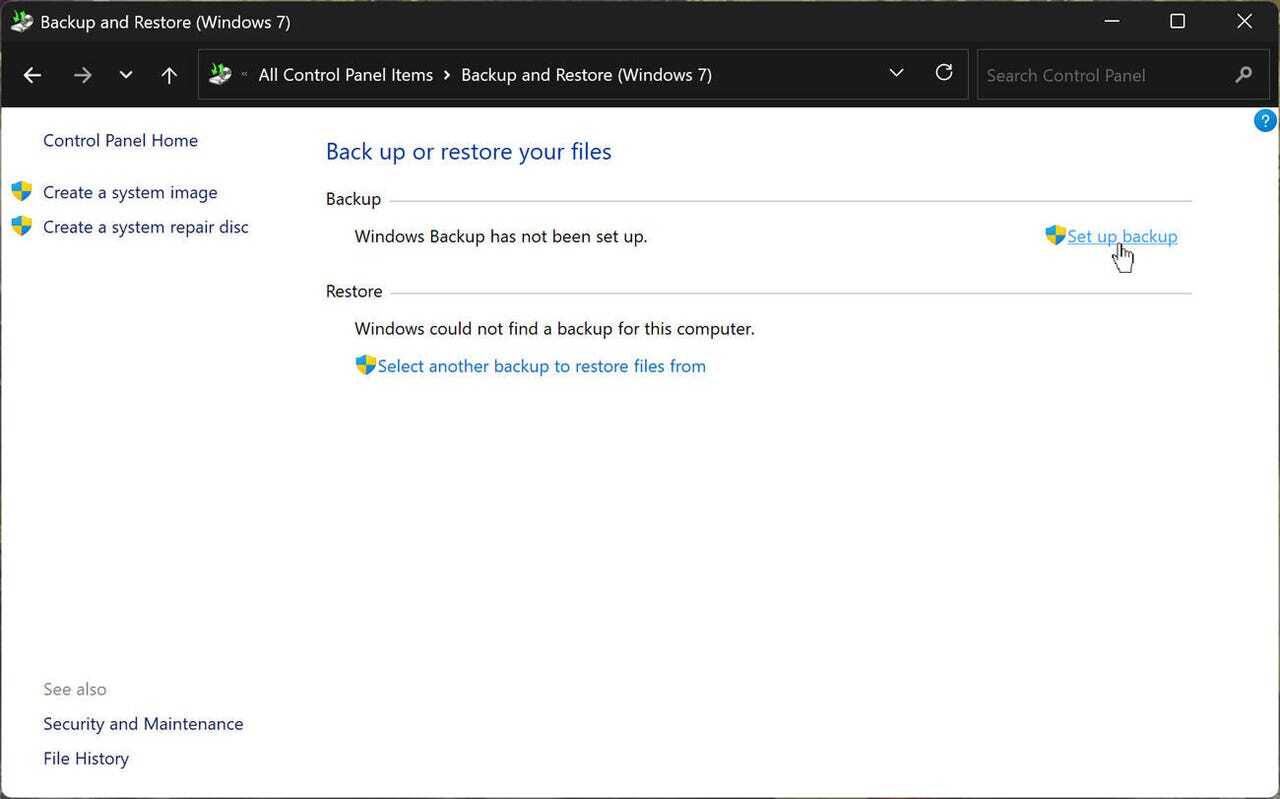Click the Search Control Panel field
Image resolution: width=1280 pixels, height=799 pixels.
click(x=1100, y=75)
